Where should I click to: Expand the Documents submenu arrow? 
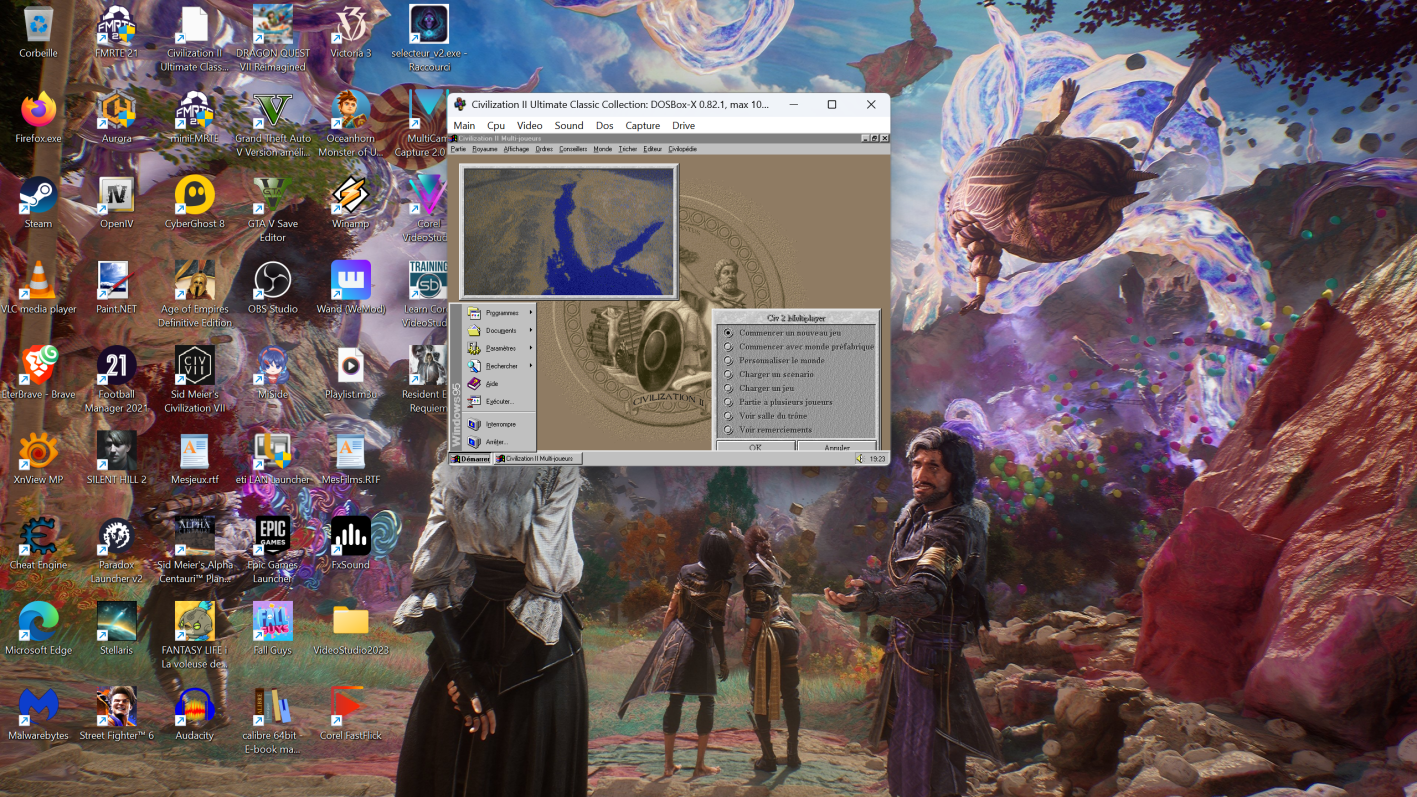[531, 330]
